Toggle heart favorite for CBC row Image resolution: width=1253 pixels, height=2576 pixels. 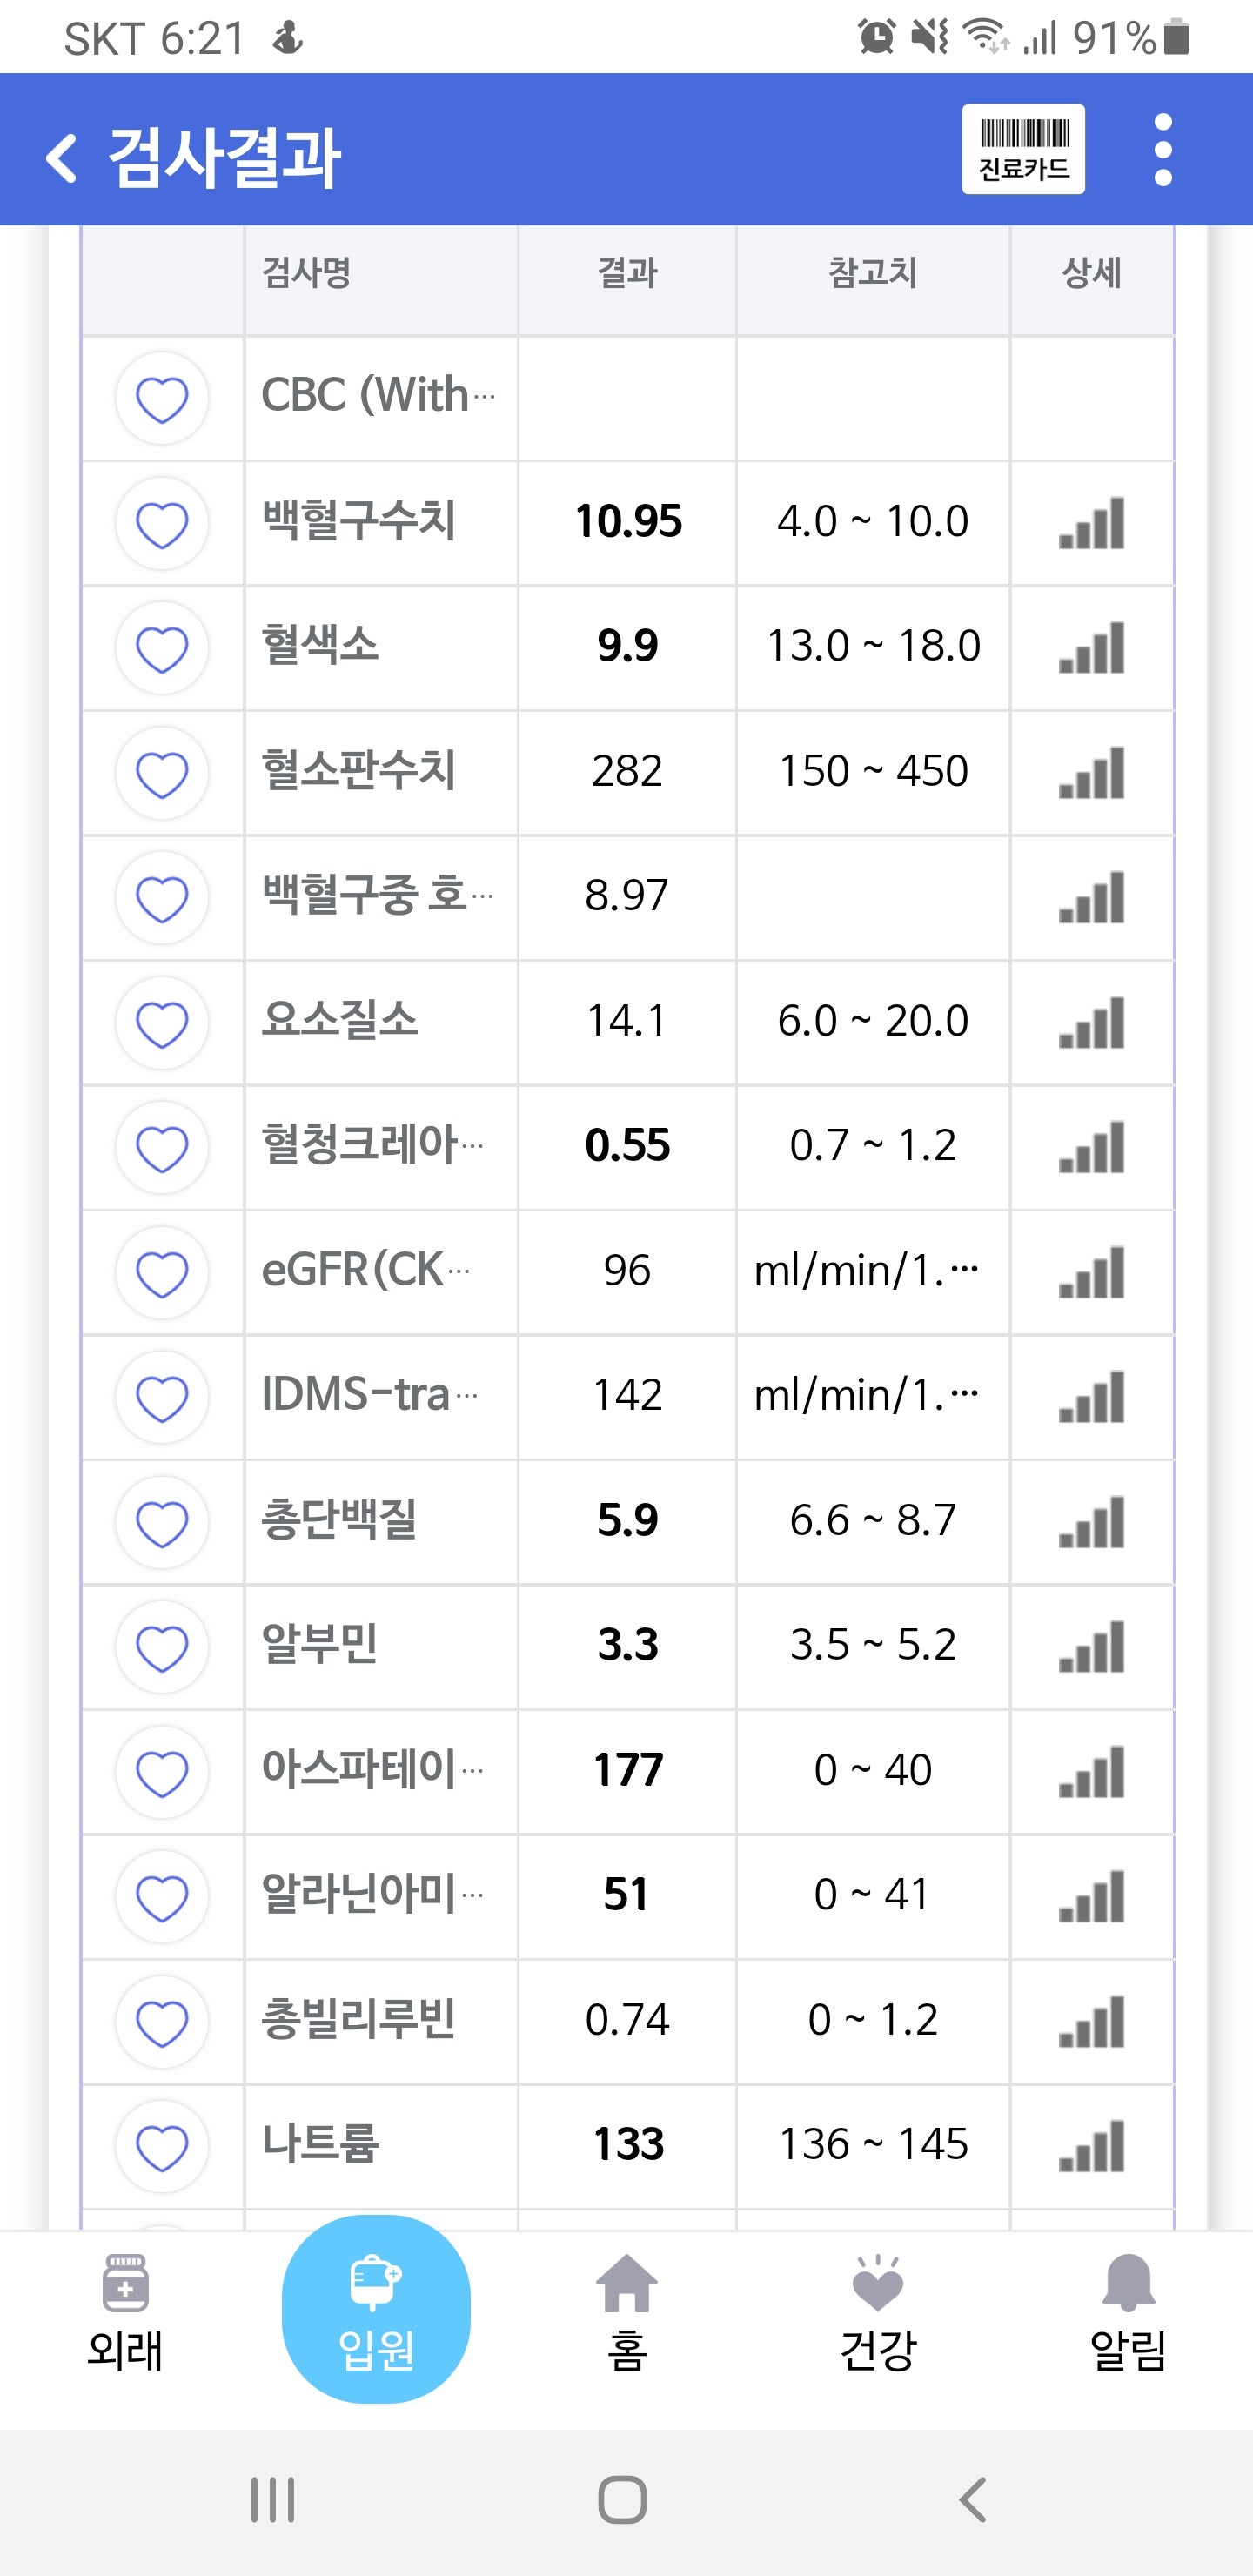162,399
